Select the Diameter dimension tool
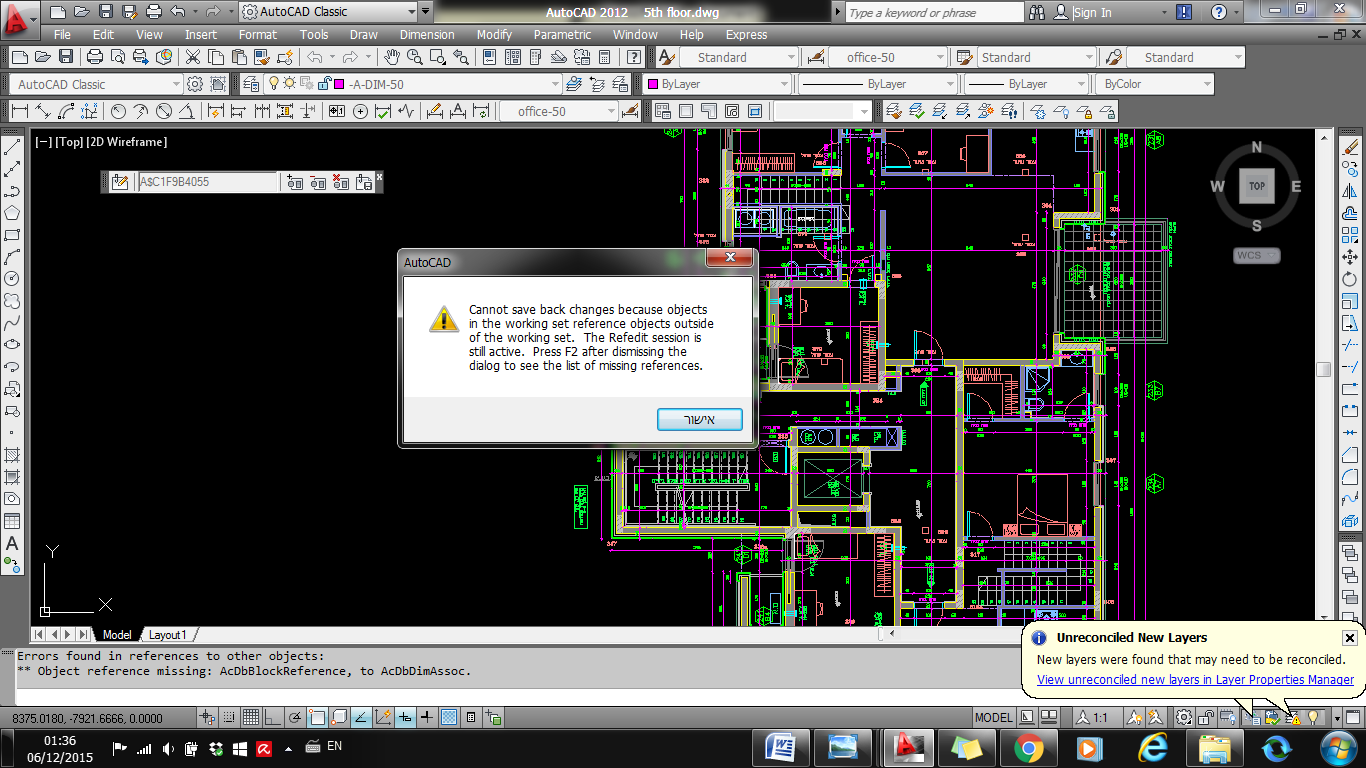1366x768 pixels. click(x=164, y=111)
